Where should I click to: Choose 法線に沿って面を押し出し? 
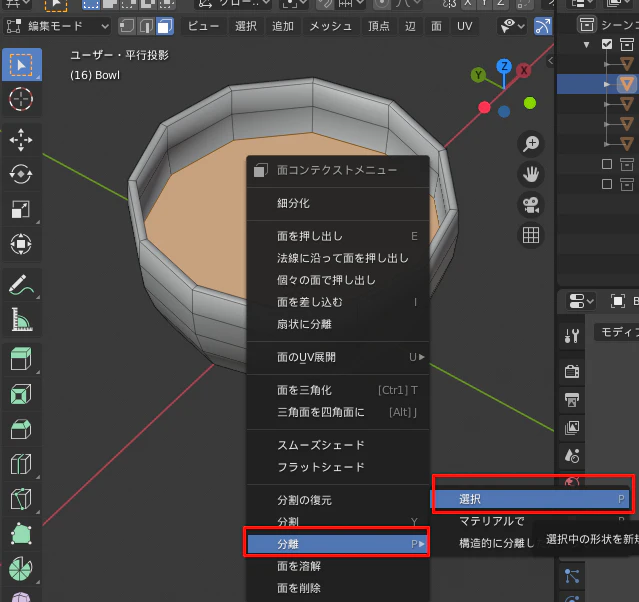tap(337, 258)
